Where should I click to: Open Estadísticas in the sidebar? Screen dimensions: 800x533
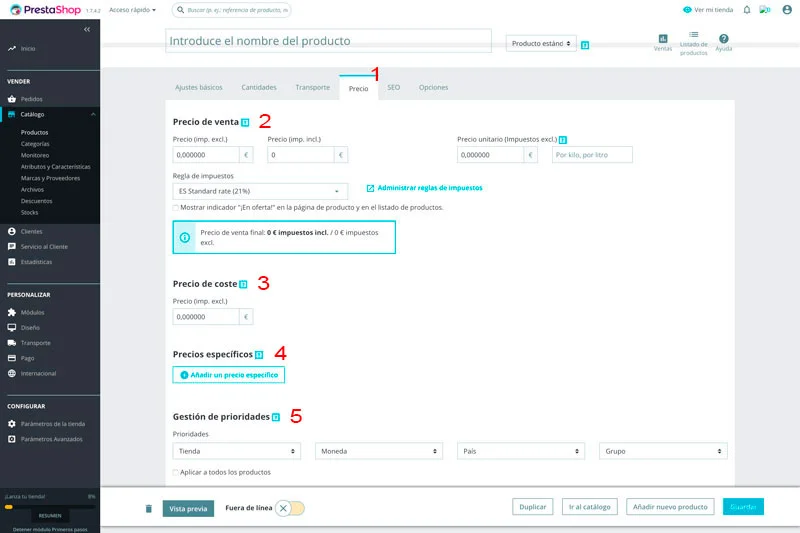point(36,262)
